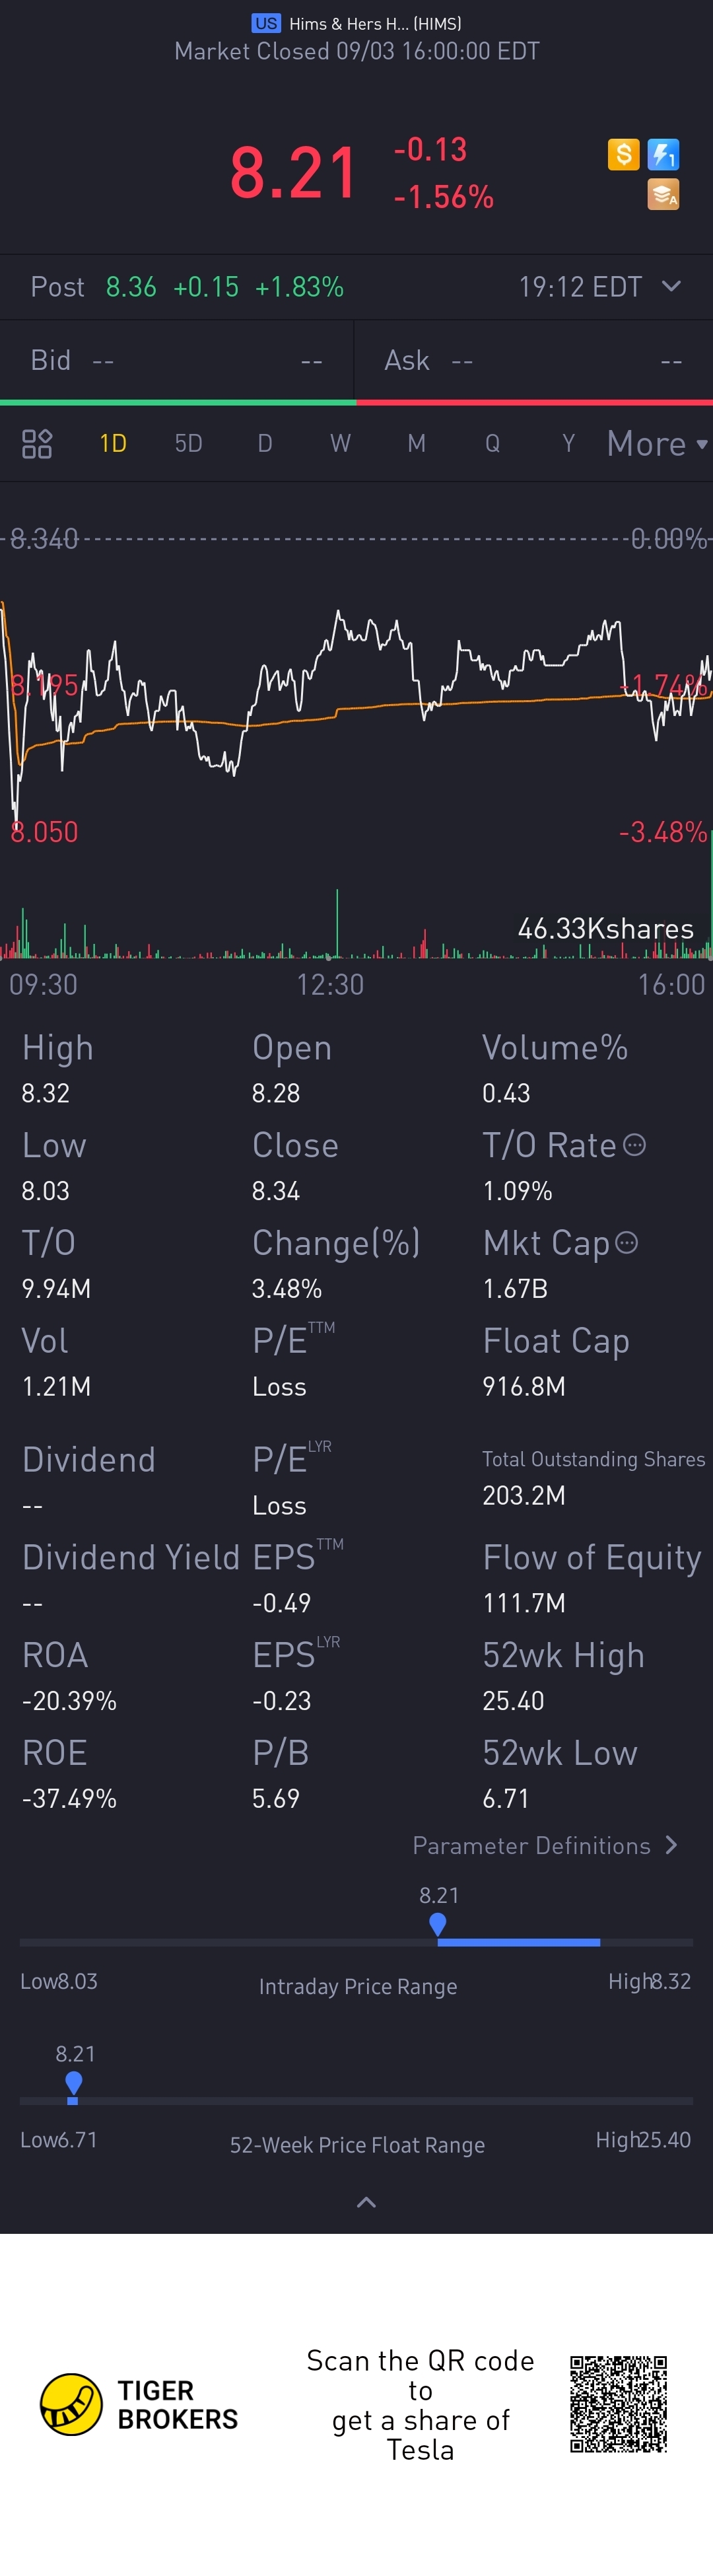713x2576 pixels.
Task: Open the Parameter Definitions link
Action: click(x=545, y=1846)
